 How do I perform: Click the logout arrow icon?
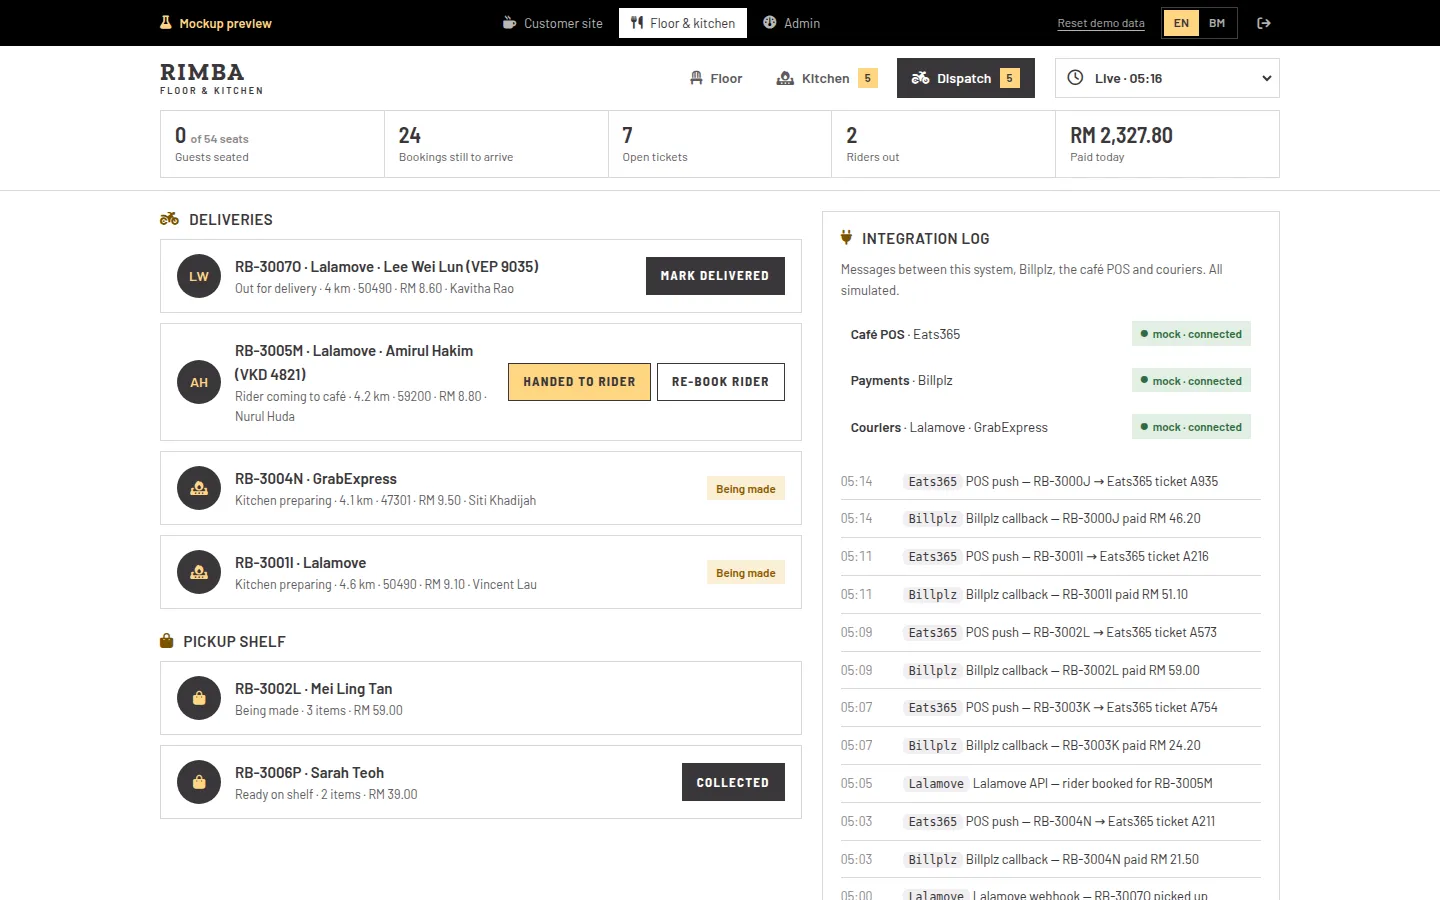(x=1264, y=23)
